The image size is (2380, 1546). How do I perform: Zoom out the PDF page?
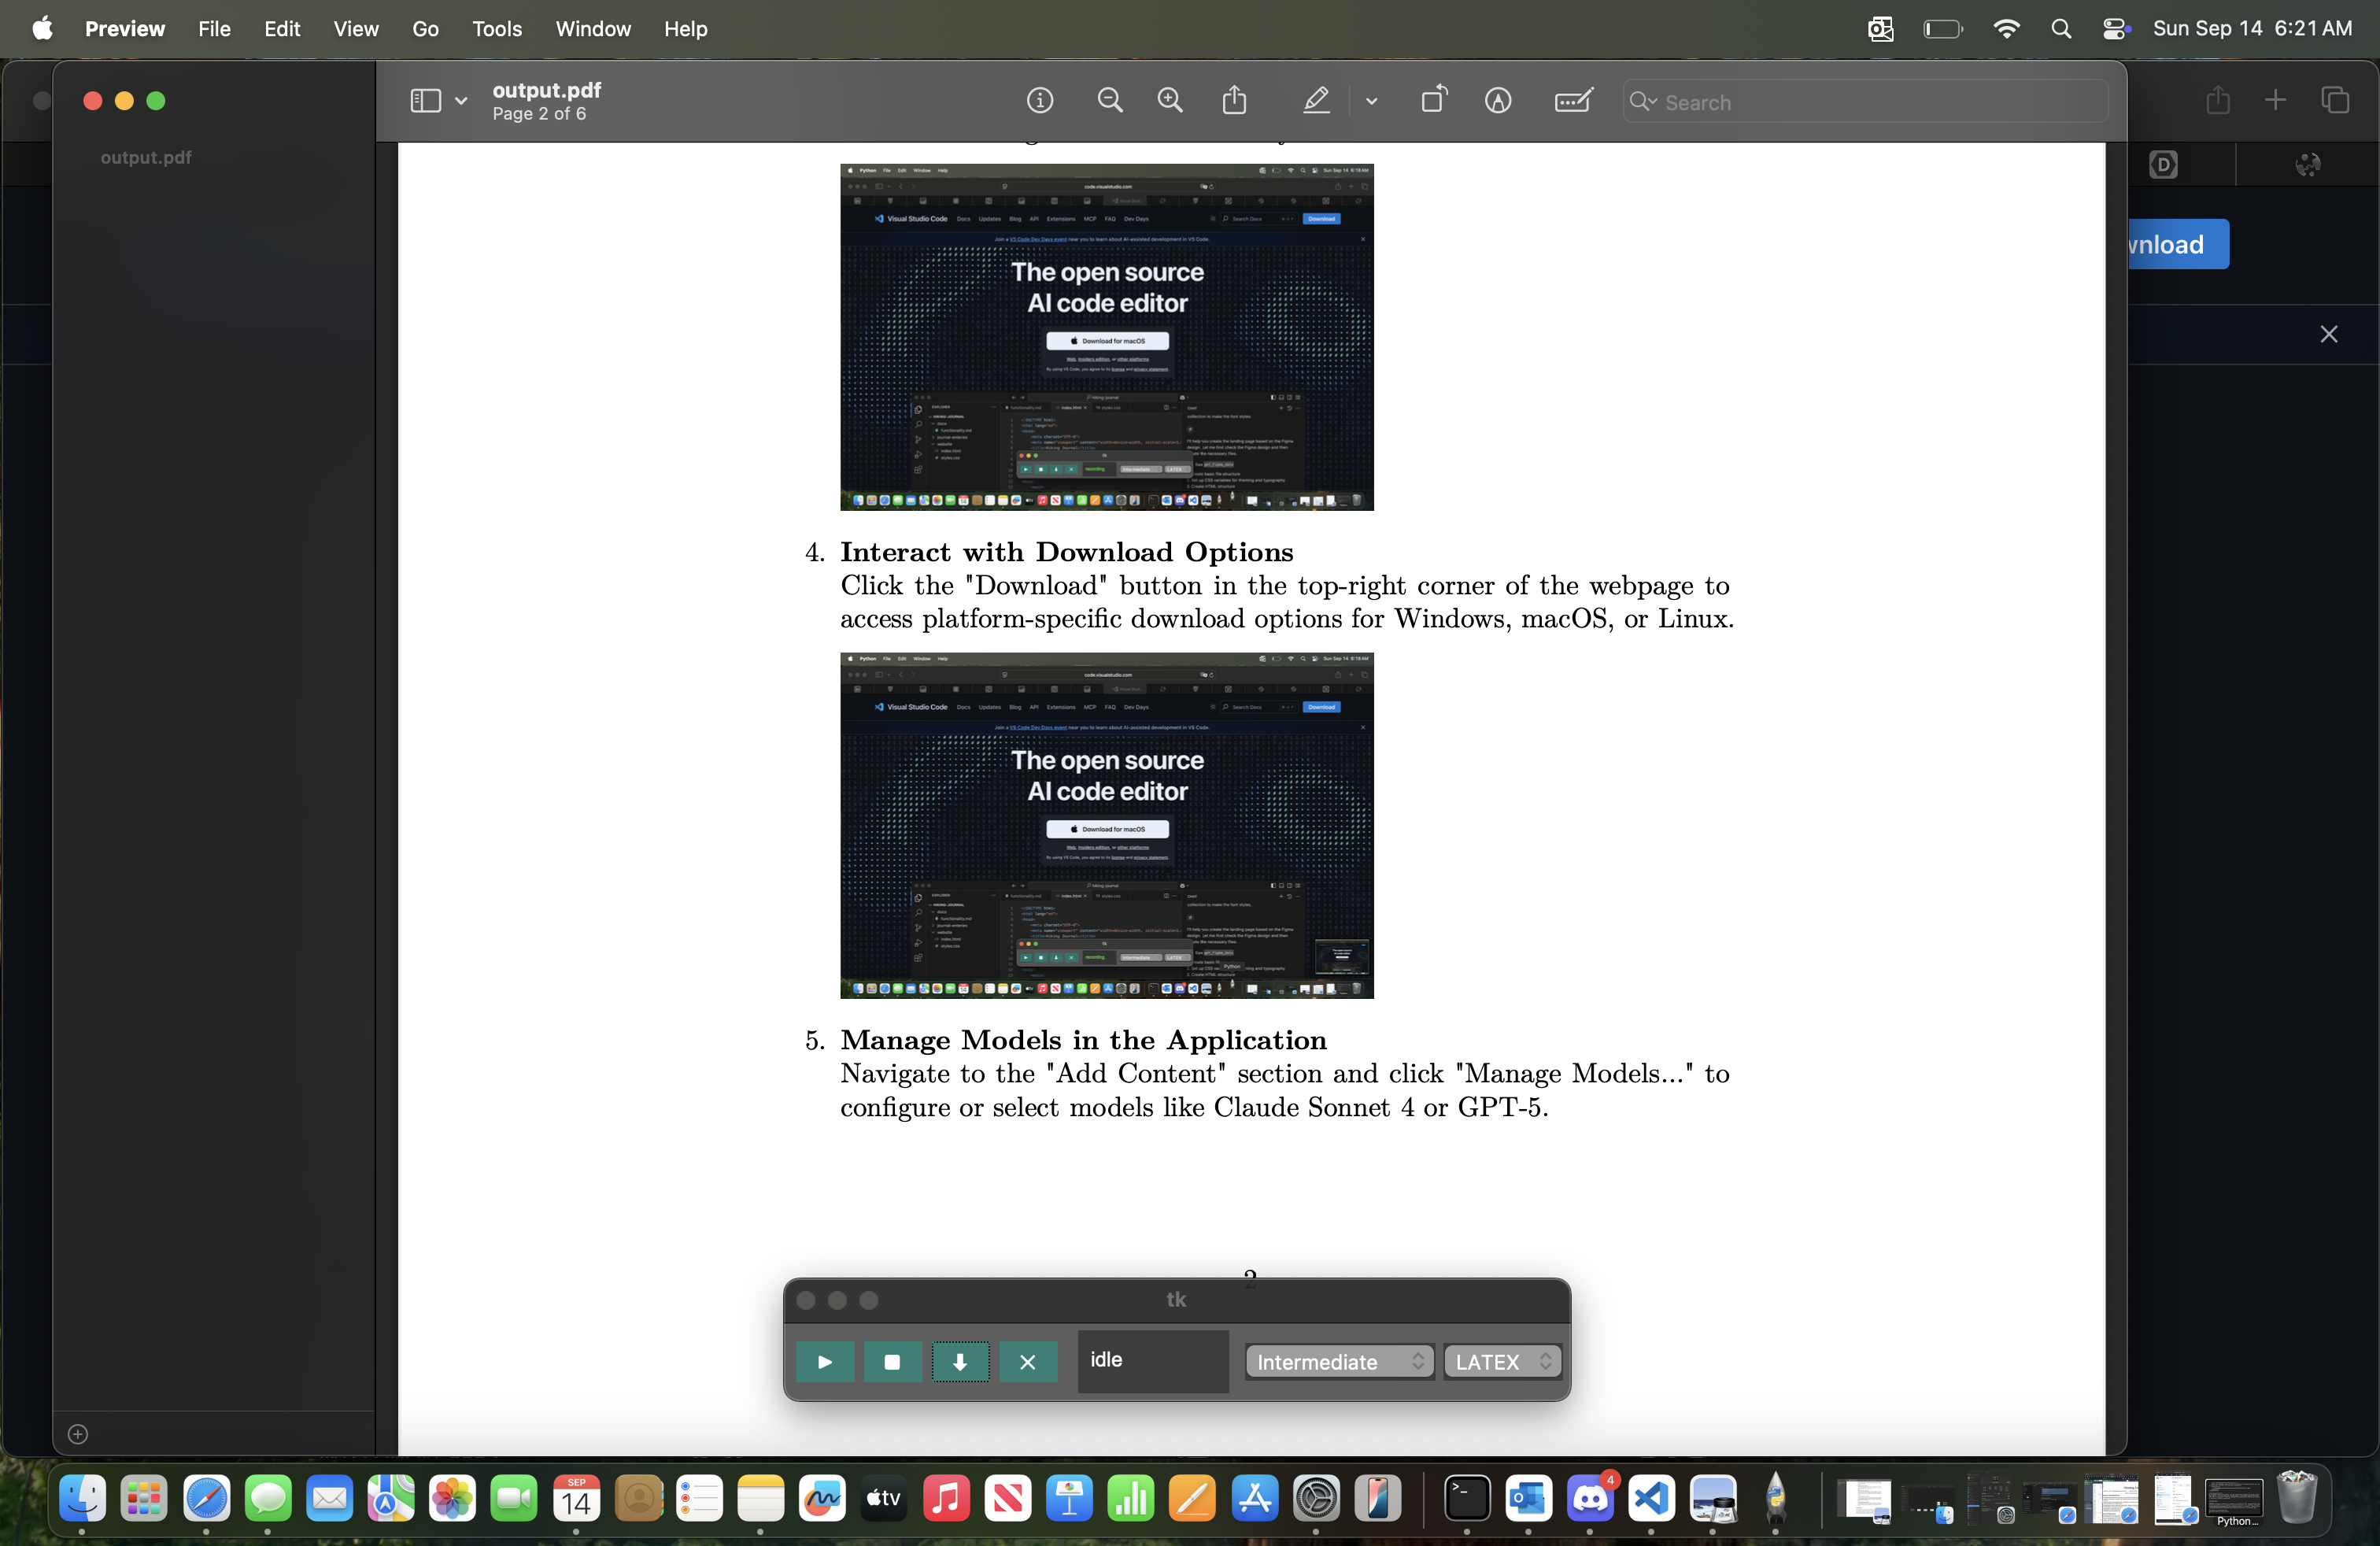pos(1110,101)
